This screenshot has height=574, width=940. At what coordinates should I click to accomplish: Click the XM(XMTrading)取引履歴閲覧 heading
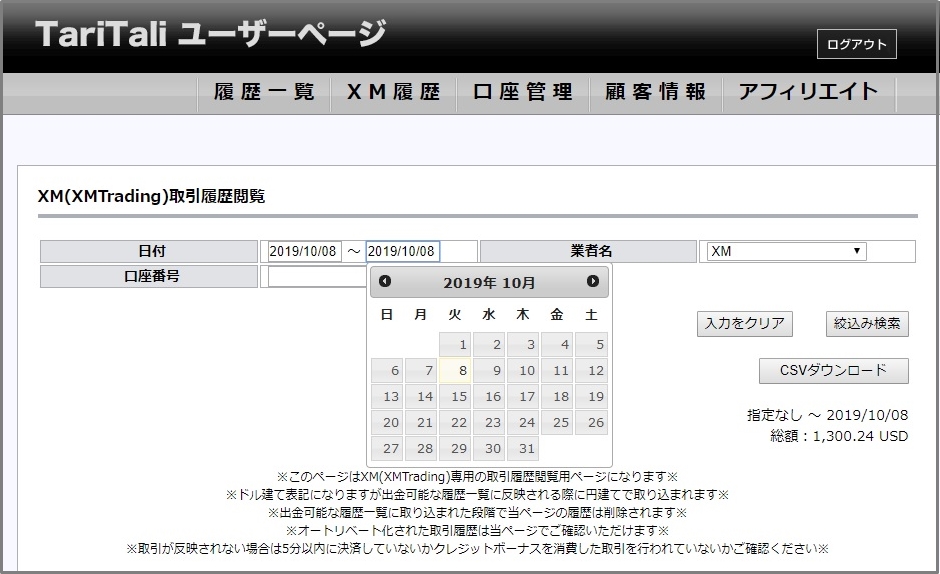point(151,197)
